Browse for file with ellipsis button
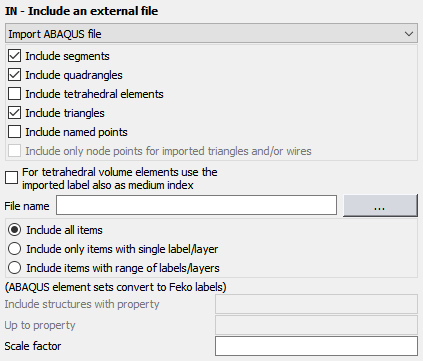 click(x=380, y=205)
